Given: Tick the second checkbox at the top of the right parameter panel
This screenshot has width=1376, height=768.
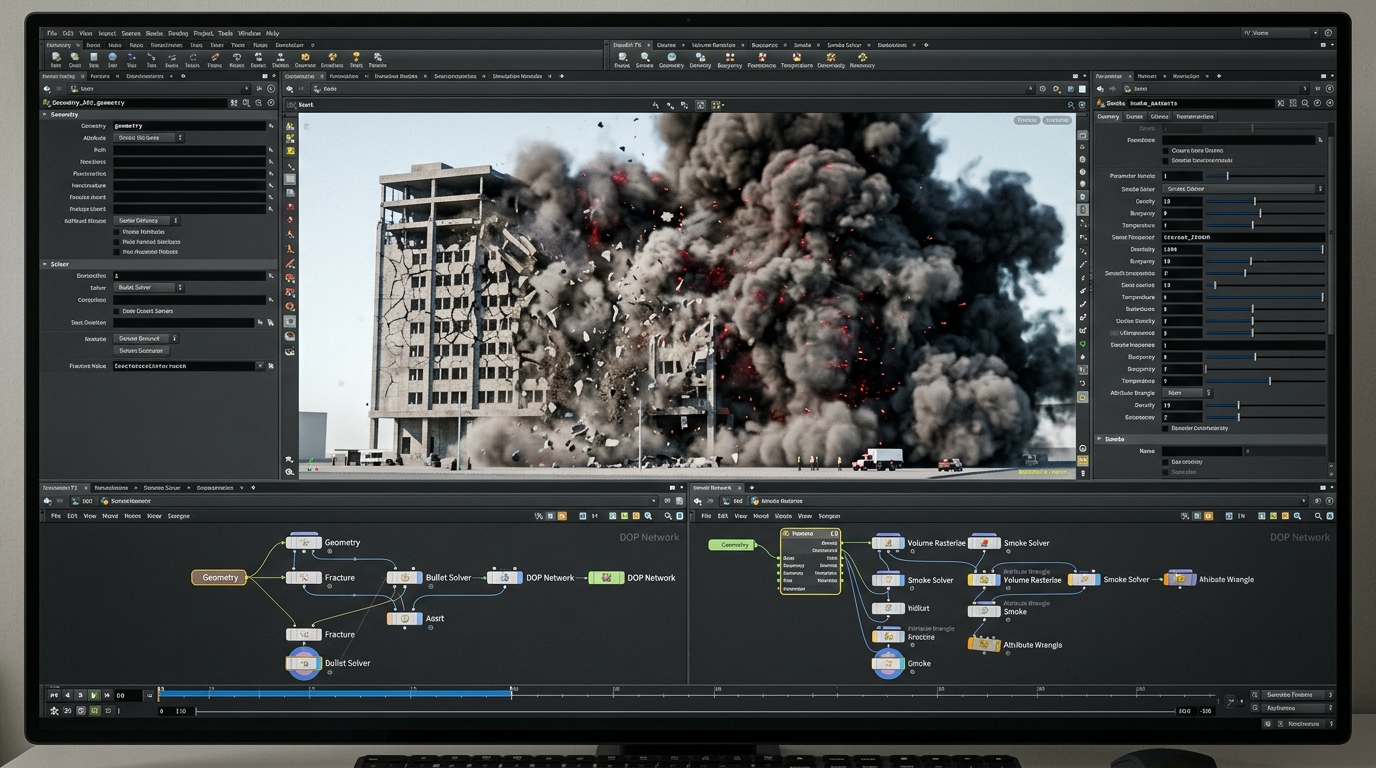Looking at the screenshot, I should (1165, 161).
